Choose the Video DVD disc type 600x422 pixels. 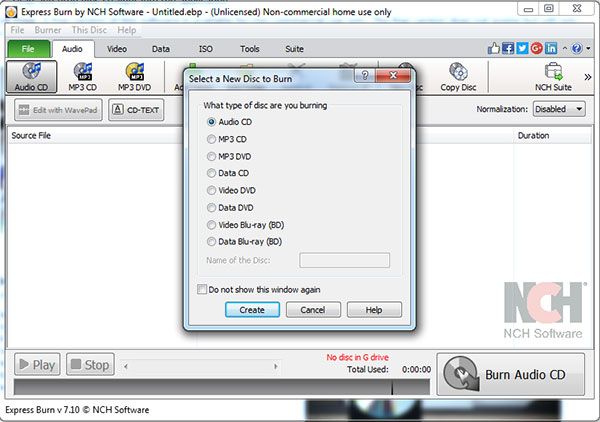pos(211,190)
